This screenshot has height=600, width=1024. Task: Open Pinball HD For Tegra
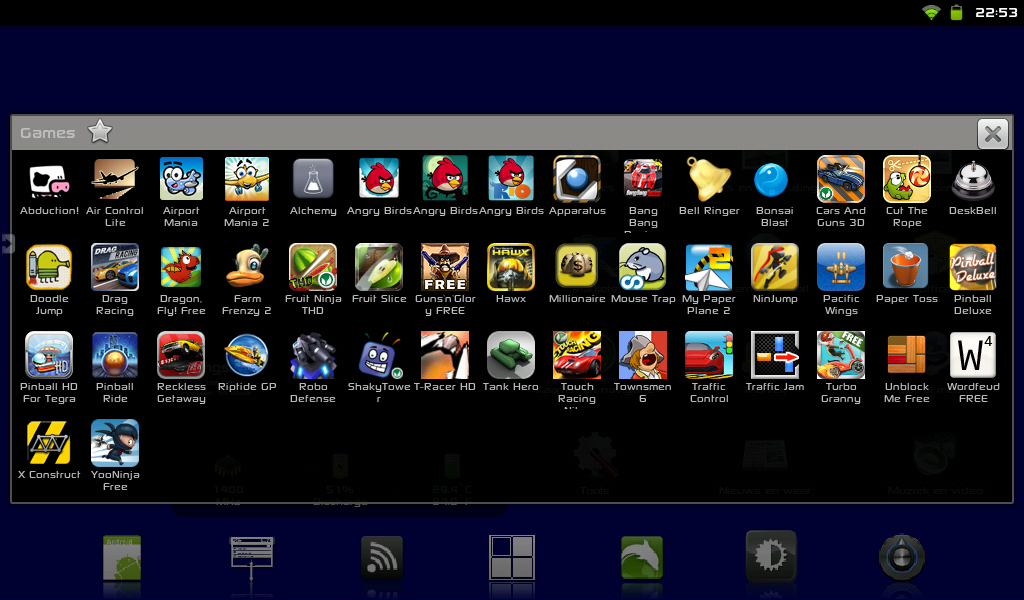[49, 355]
